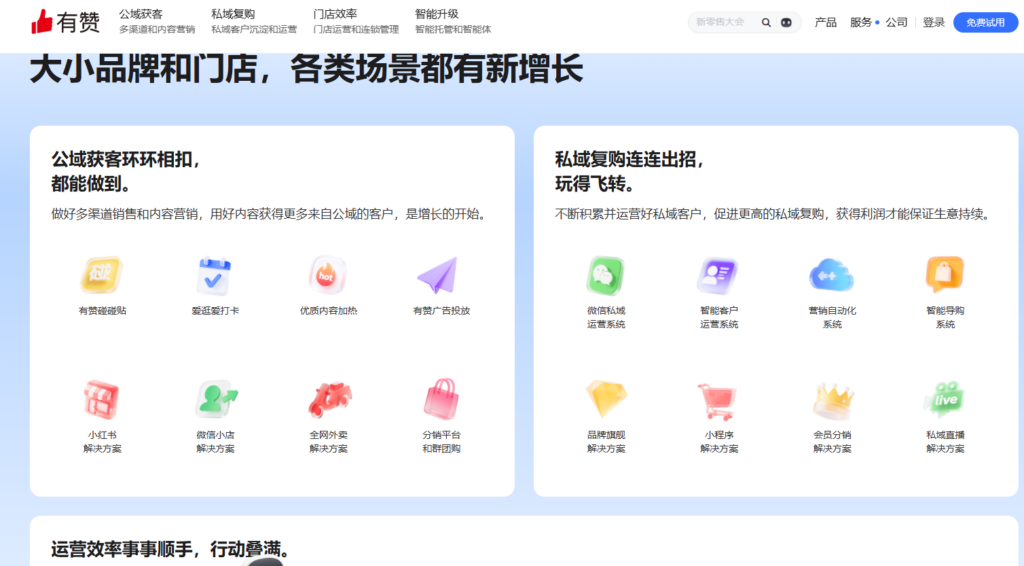Click the 有赞碰碰贴 yellow icon
Image resolution: width=1024 pixels, height=566 pixels.
coord(102,274)
